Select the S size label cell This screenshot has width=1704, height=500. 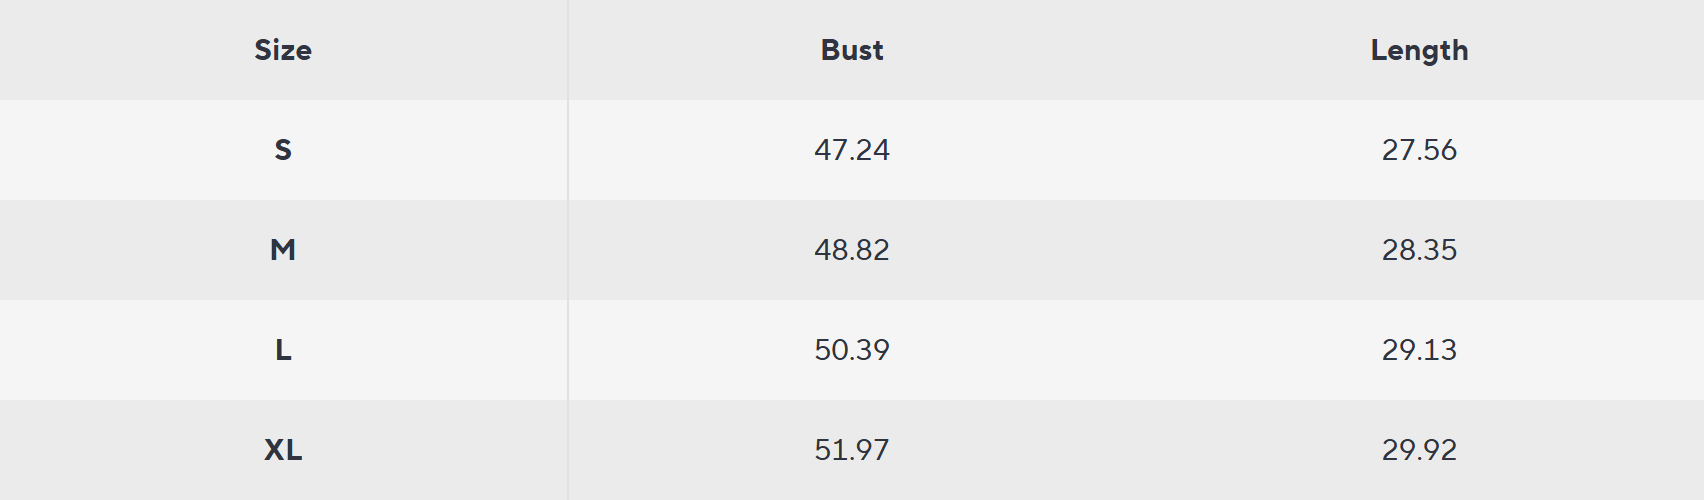(283, 150)
